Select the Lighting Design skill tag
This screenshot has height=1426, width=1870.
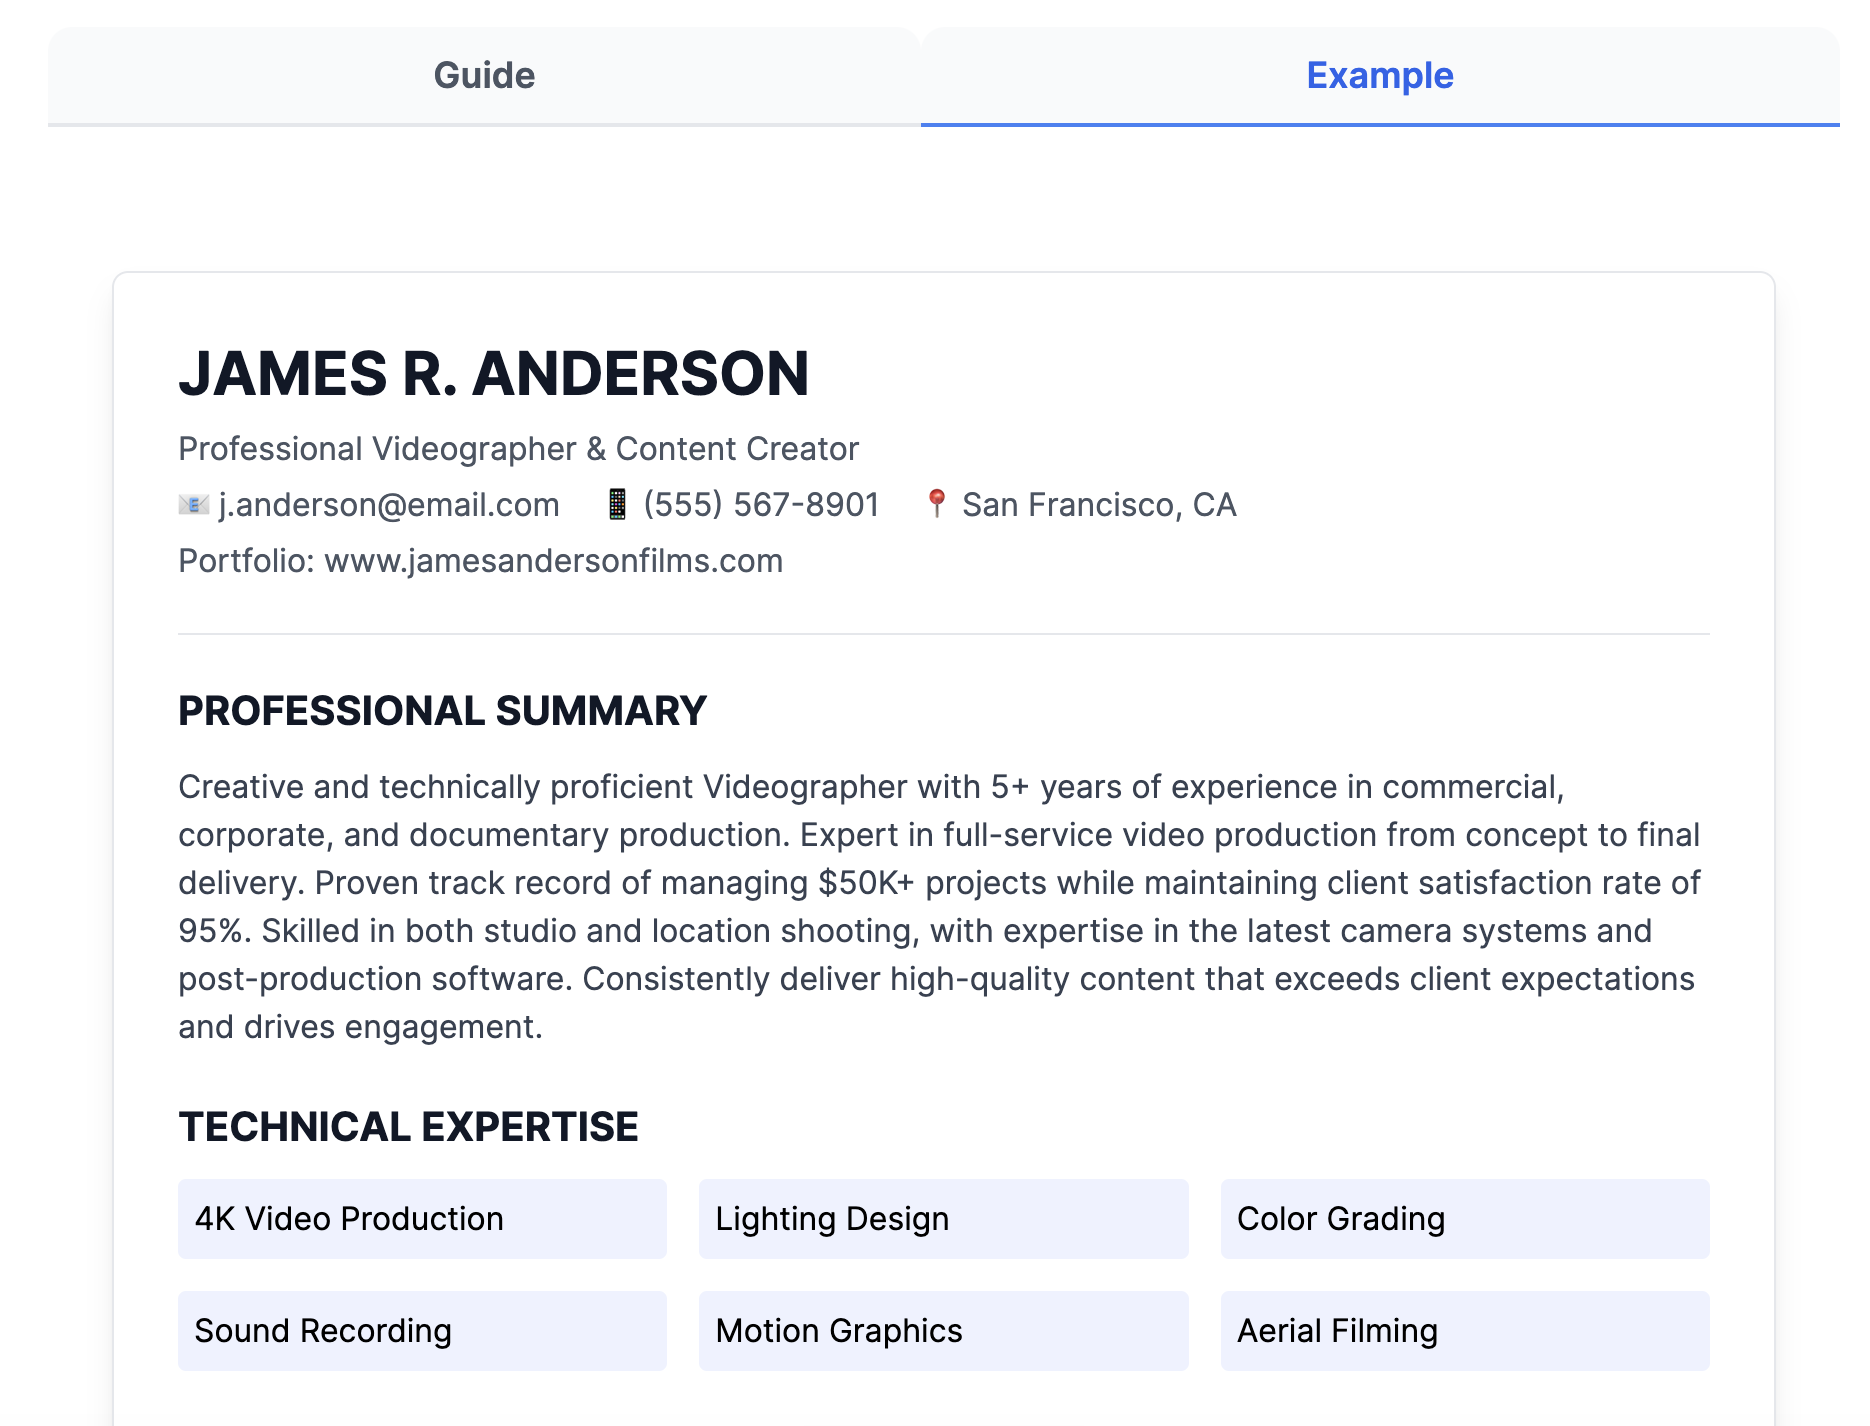[943, 1219]
